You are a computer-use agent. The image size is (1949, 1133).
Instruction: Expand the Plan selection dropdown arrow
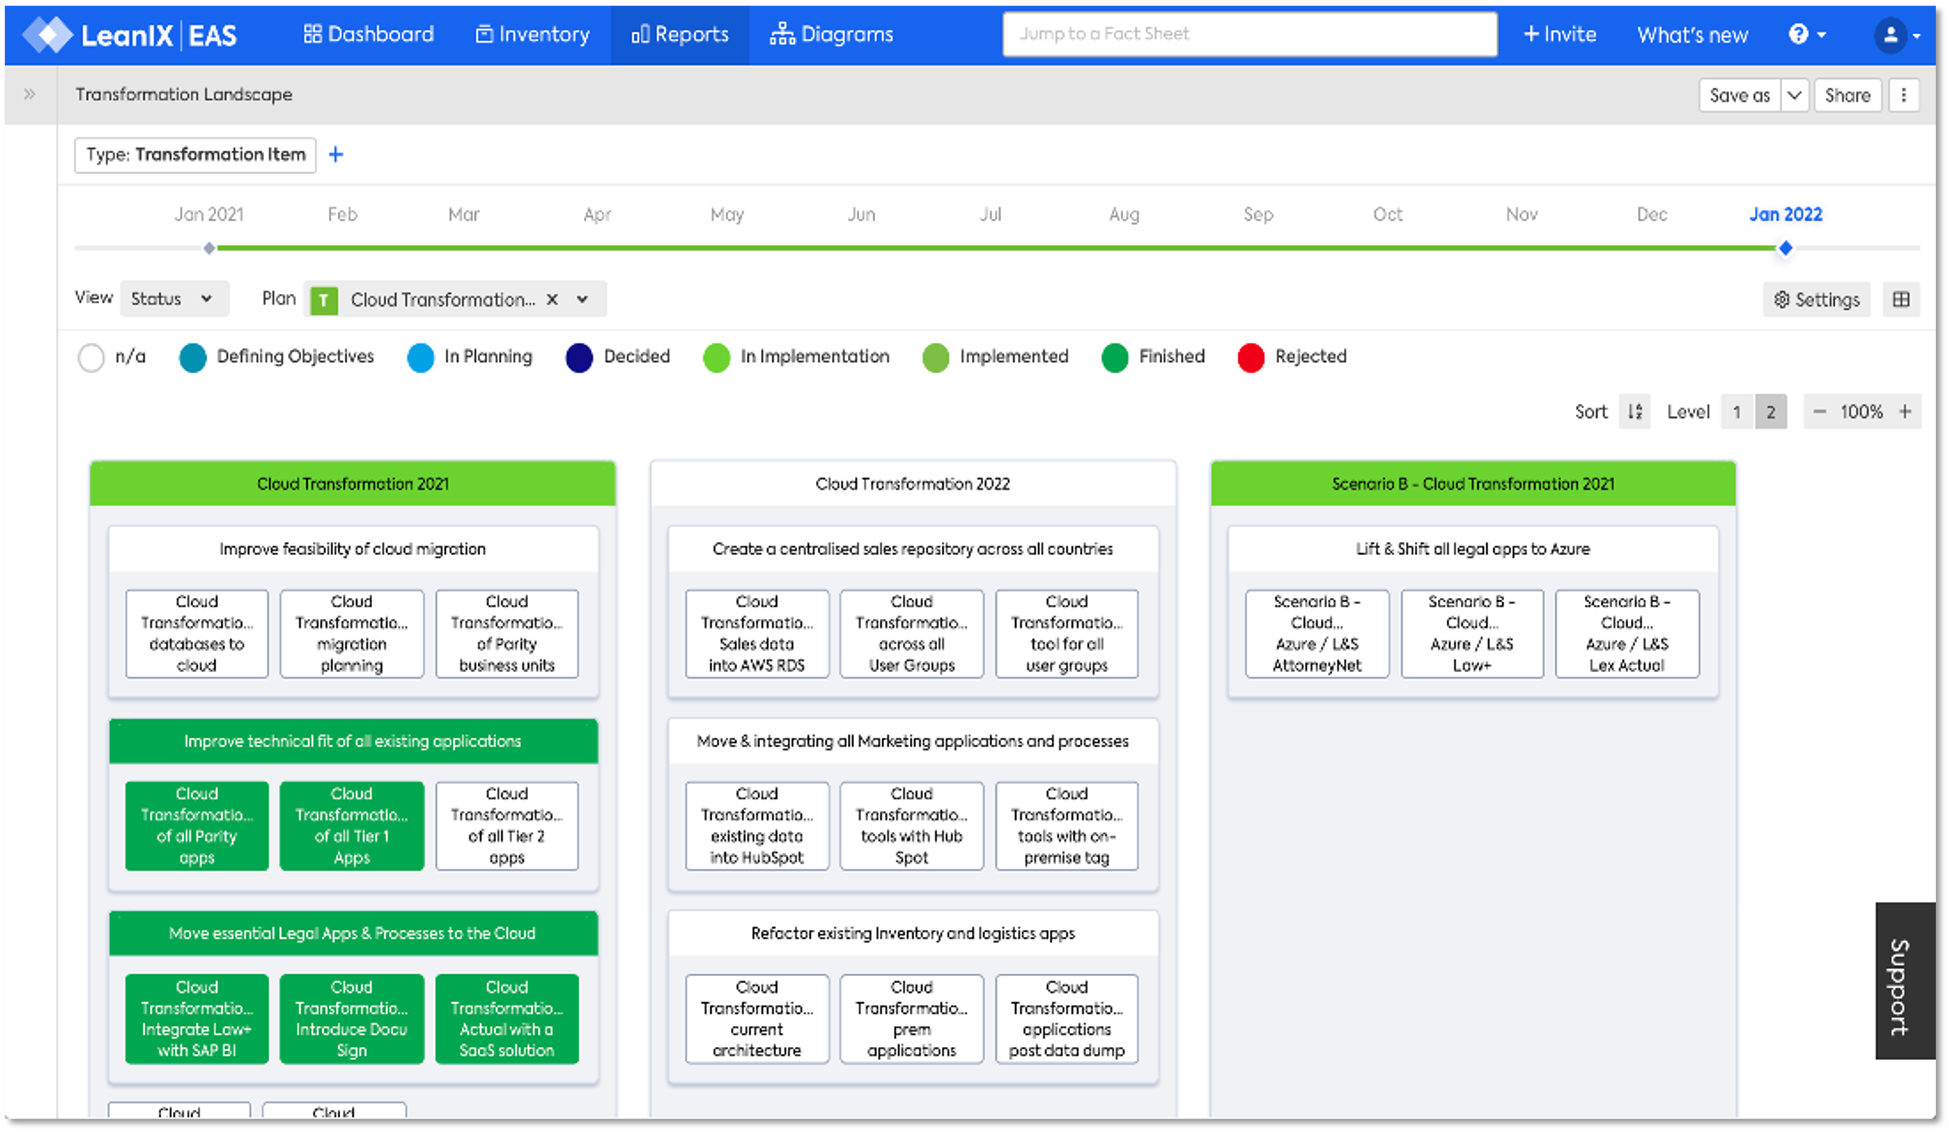pos(582,299)
